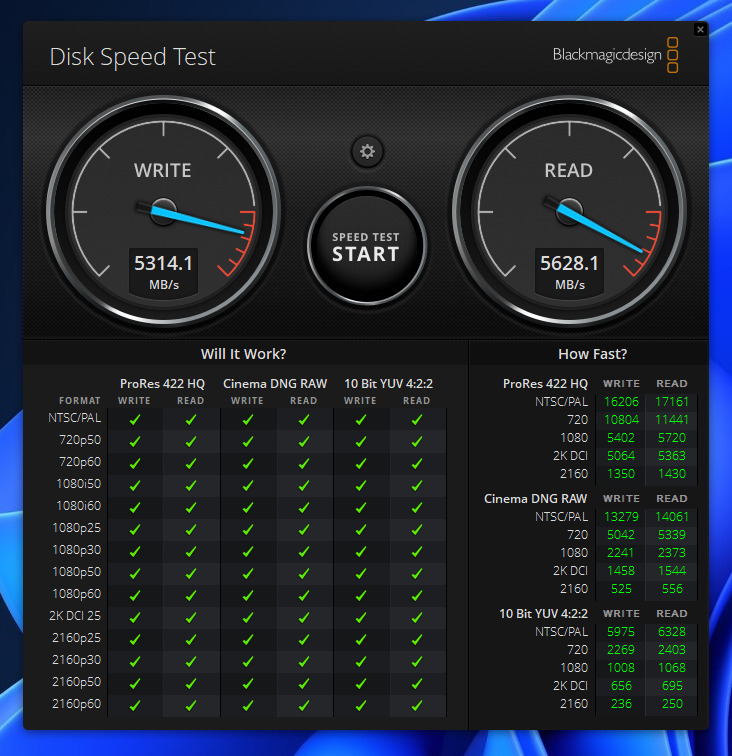Click 10 Bit YUV write checkmark for 2160p60
The image size is (732, 756).
coord(361,704)
